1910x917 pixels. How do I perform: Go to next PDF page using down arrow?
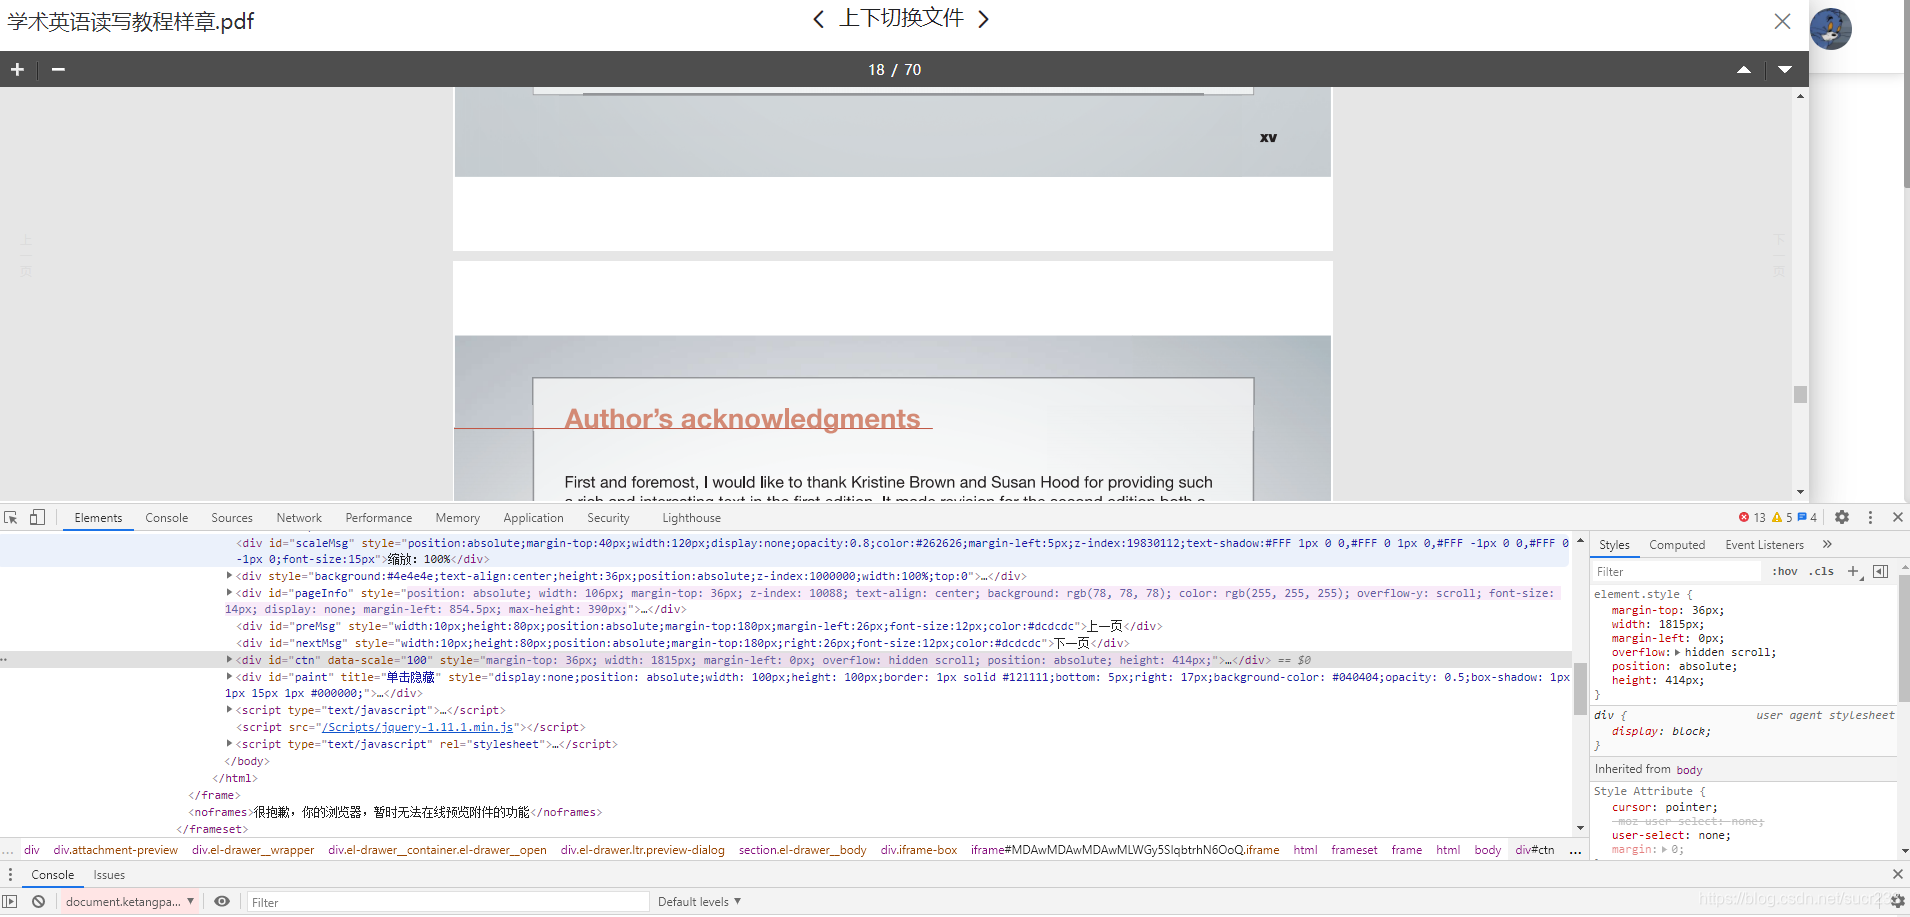point(1785,69)
